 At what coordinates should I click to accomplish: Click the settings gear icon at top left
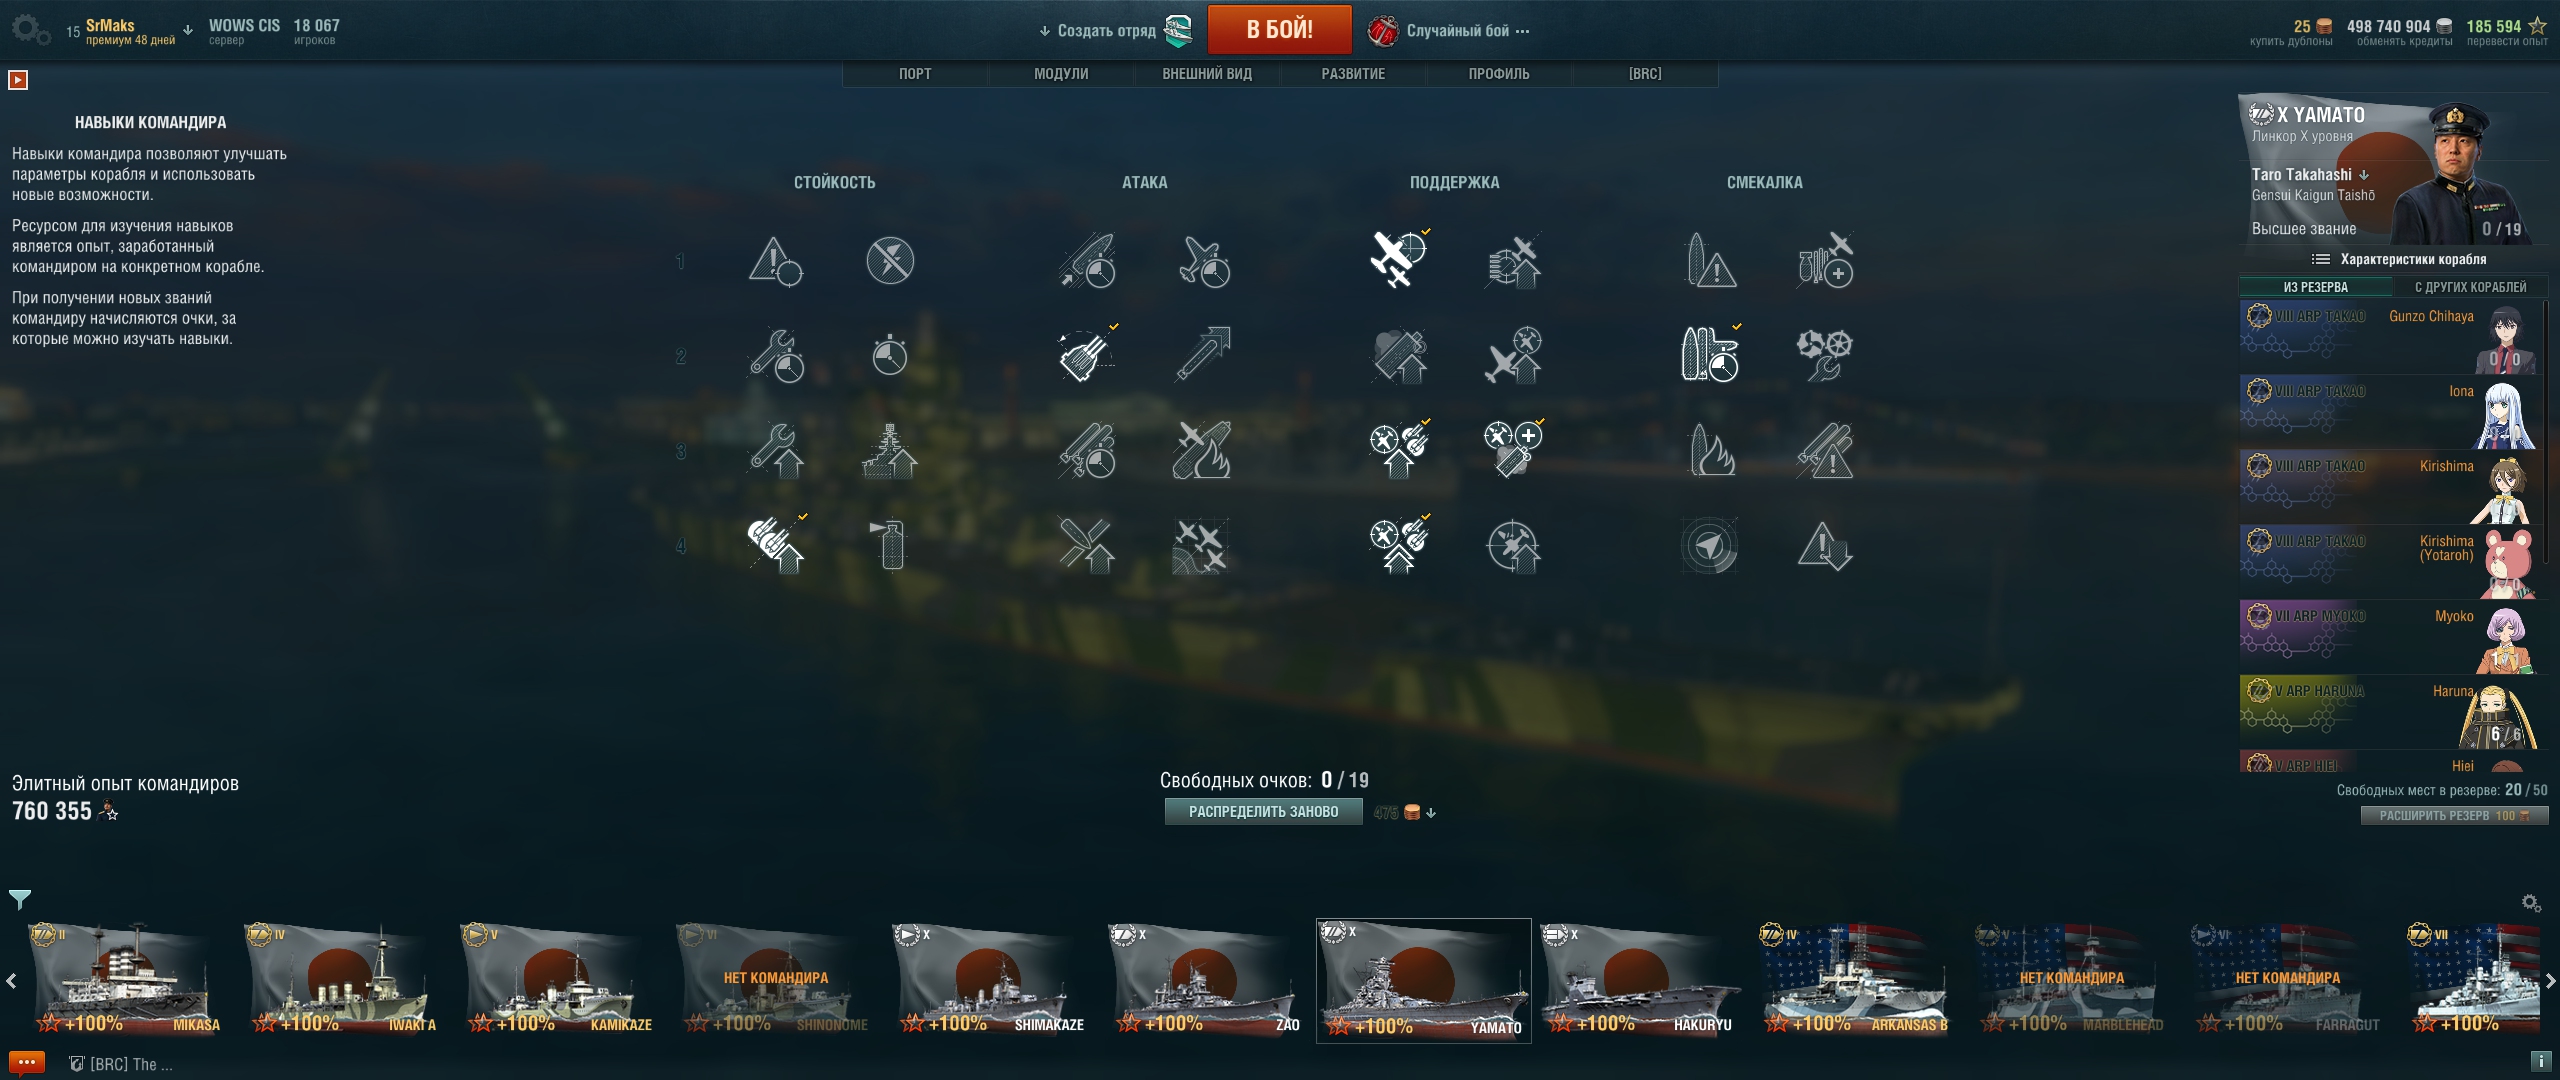(x=29, y=30)
